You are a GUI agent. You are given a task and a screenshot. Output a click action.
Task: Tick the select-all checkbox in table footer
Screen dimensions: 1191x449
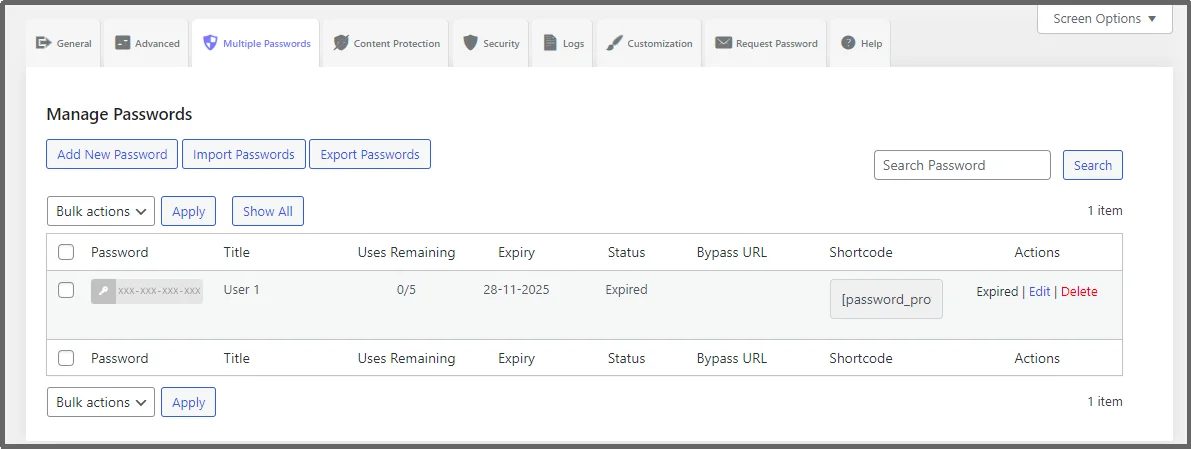click(x=66, y=358)
